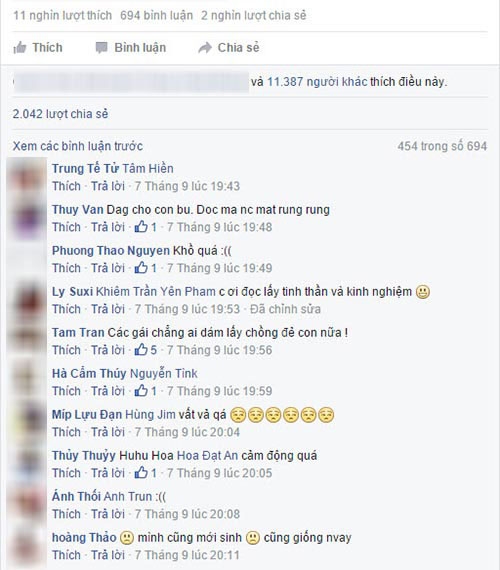Click timestamp 7 Tháng 9 lúc 20:04
The height and width of the screenshot is (570, 500).
point(187,432)
